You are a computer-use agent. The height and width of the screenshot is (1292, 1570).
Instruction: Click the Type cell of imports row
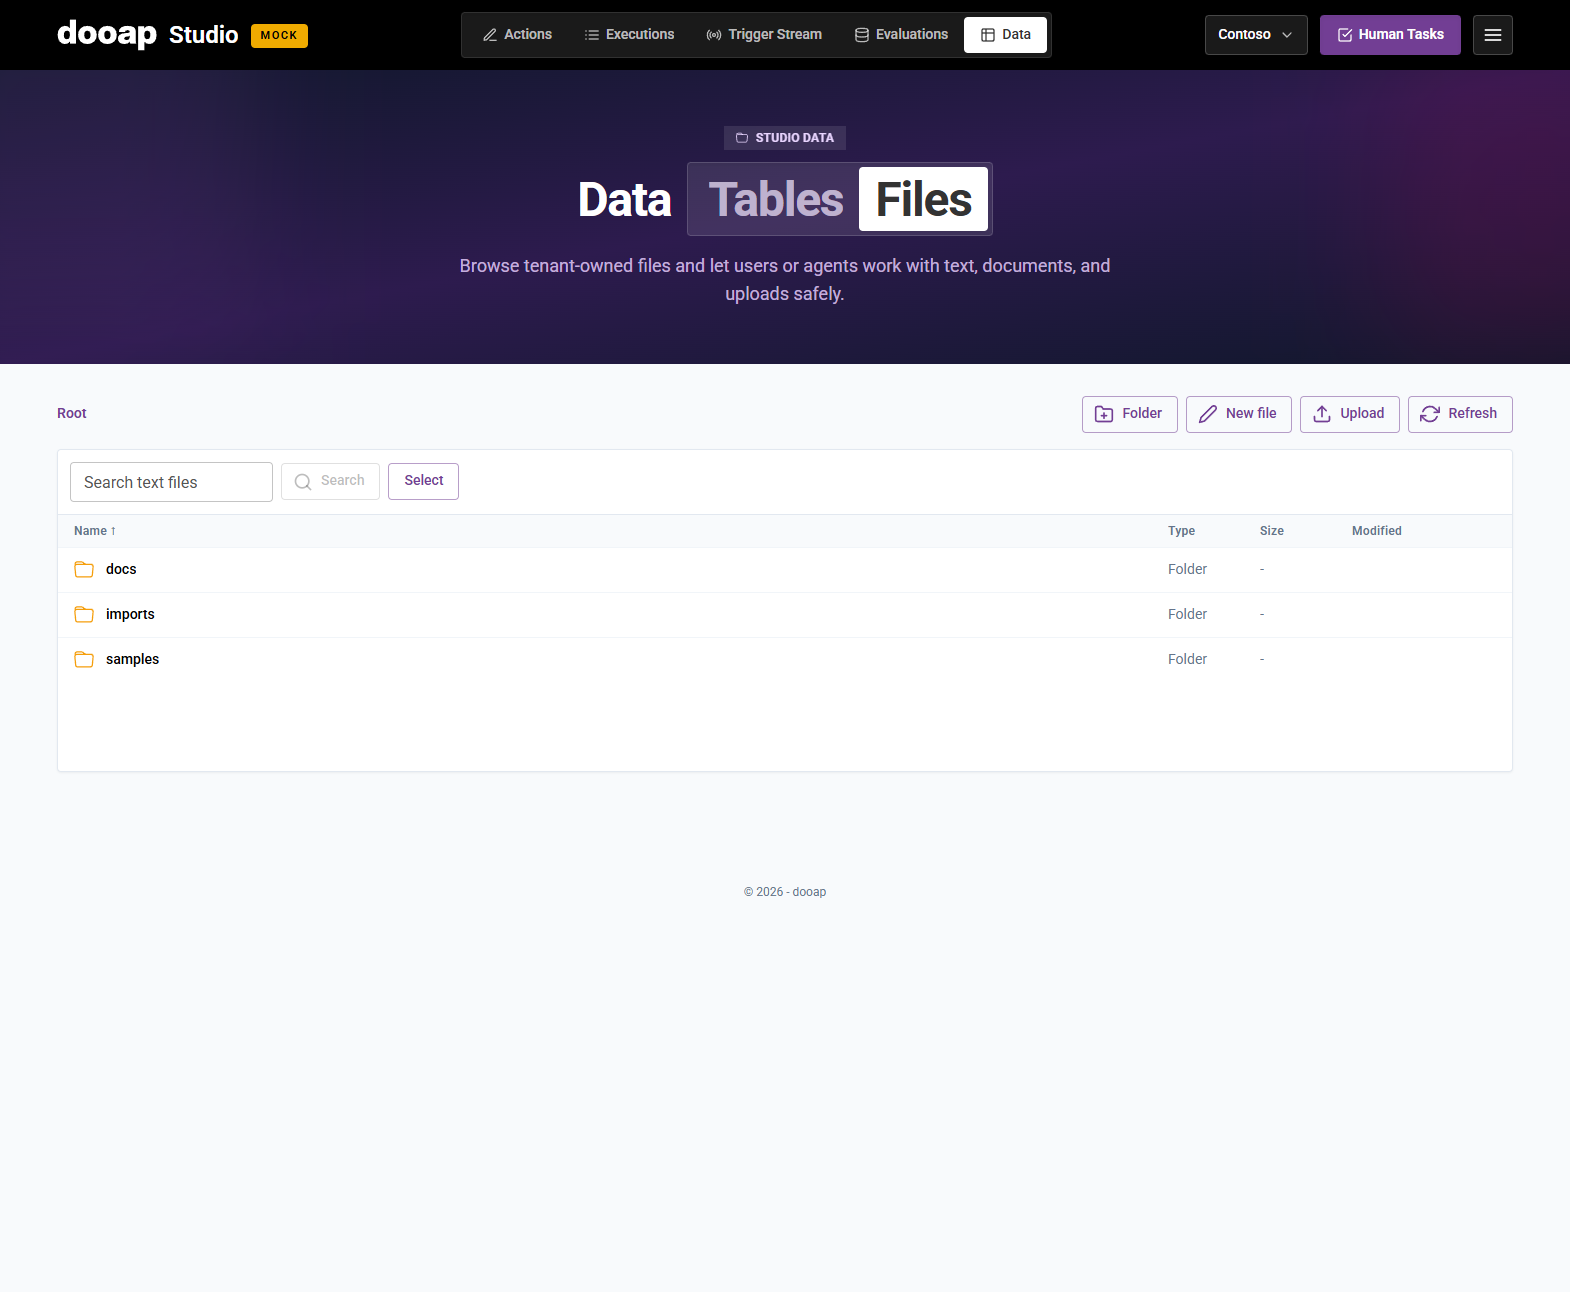[x=1187, y=614]
